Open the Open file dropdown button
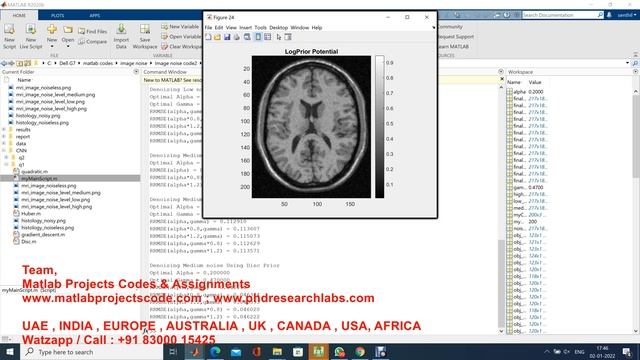The image size is (640, 360). (x=68, y=36)
